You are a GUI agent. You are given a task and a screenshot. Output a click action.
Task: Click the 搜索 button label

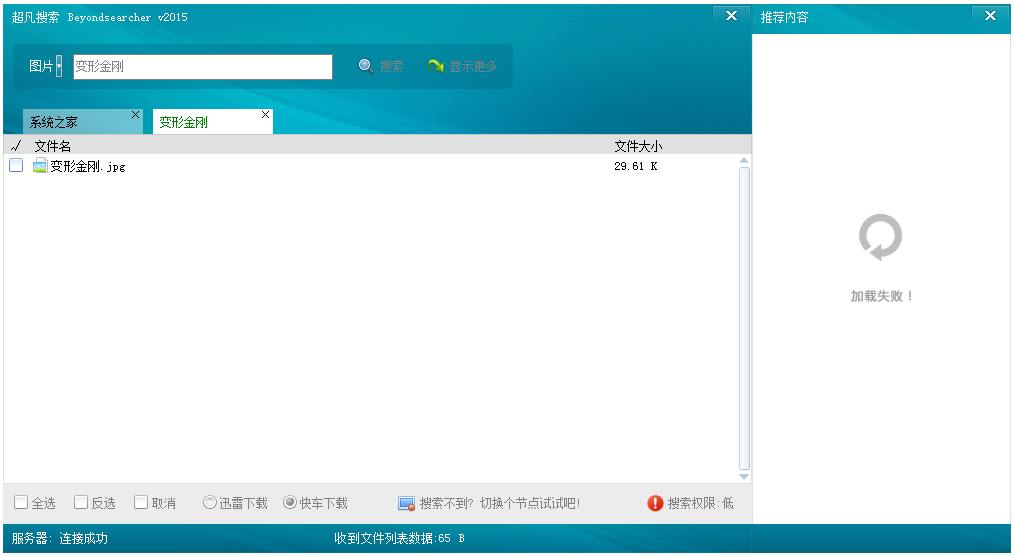pos(391,66)
